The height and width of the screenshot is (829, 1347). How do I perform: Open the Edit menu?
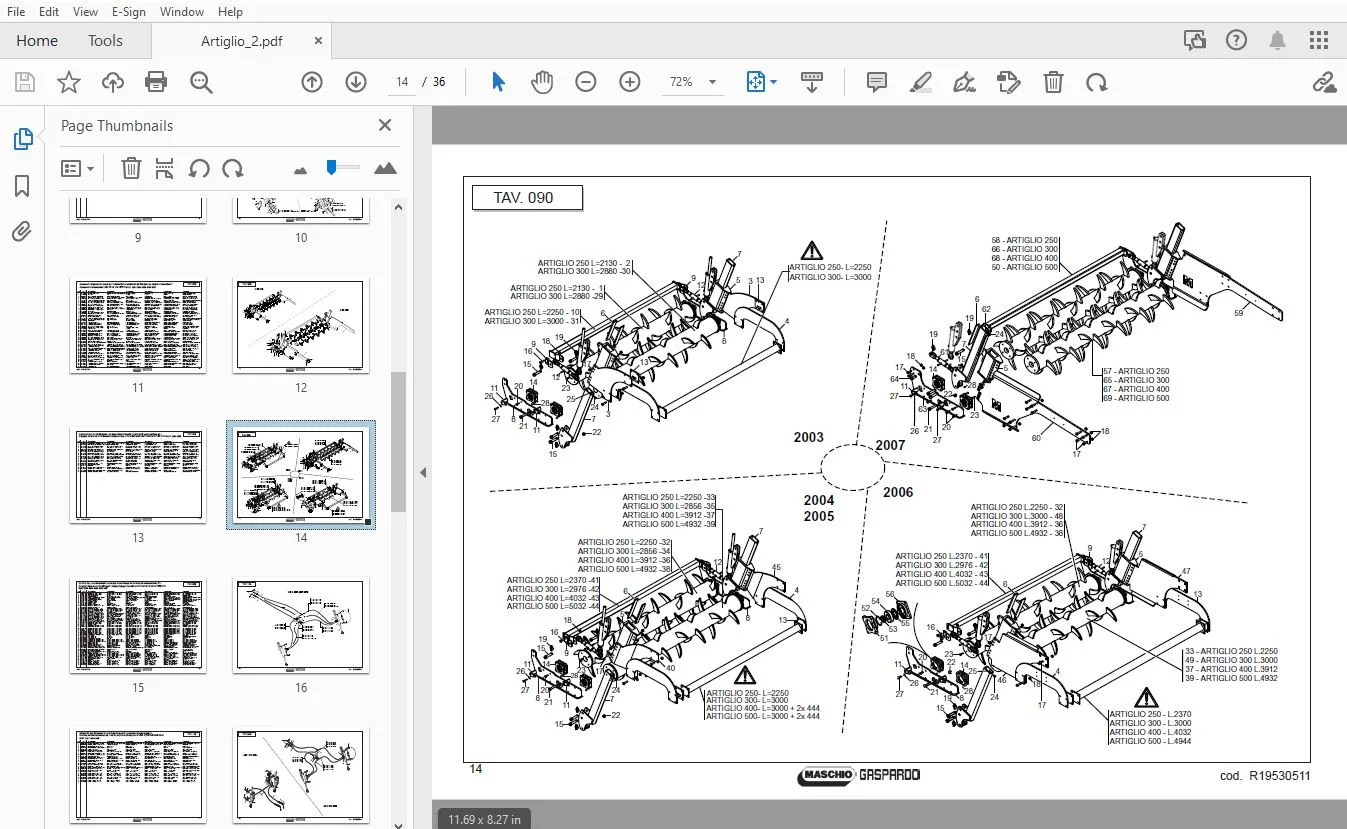coord(49,12)
